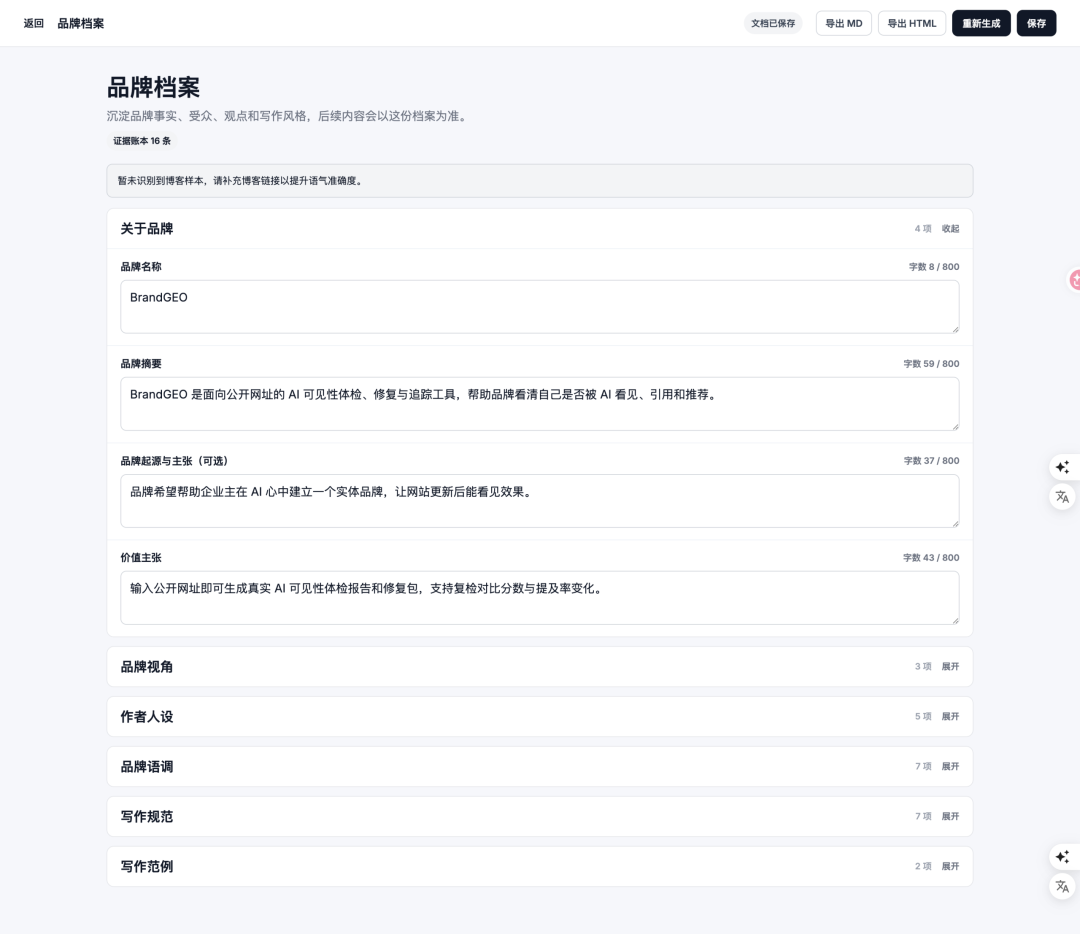The width and height of the screenshot is (1080, 934).
Task: Click the lower AI sparkle floating icon
Action: click(1062, 856)
